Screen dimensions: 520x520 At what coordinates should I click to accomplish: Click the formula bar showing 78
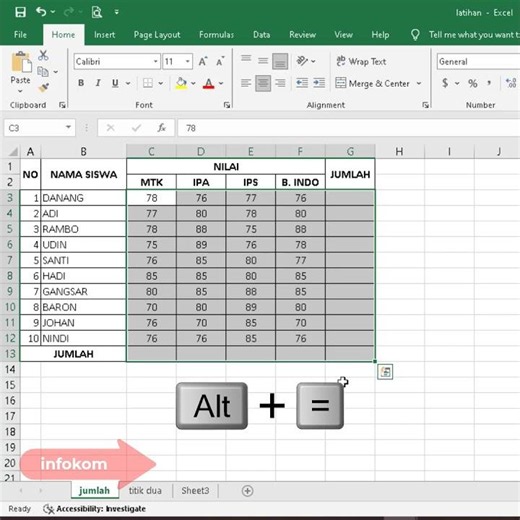[349, 128]
